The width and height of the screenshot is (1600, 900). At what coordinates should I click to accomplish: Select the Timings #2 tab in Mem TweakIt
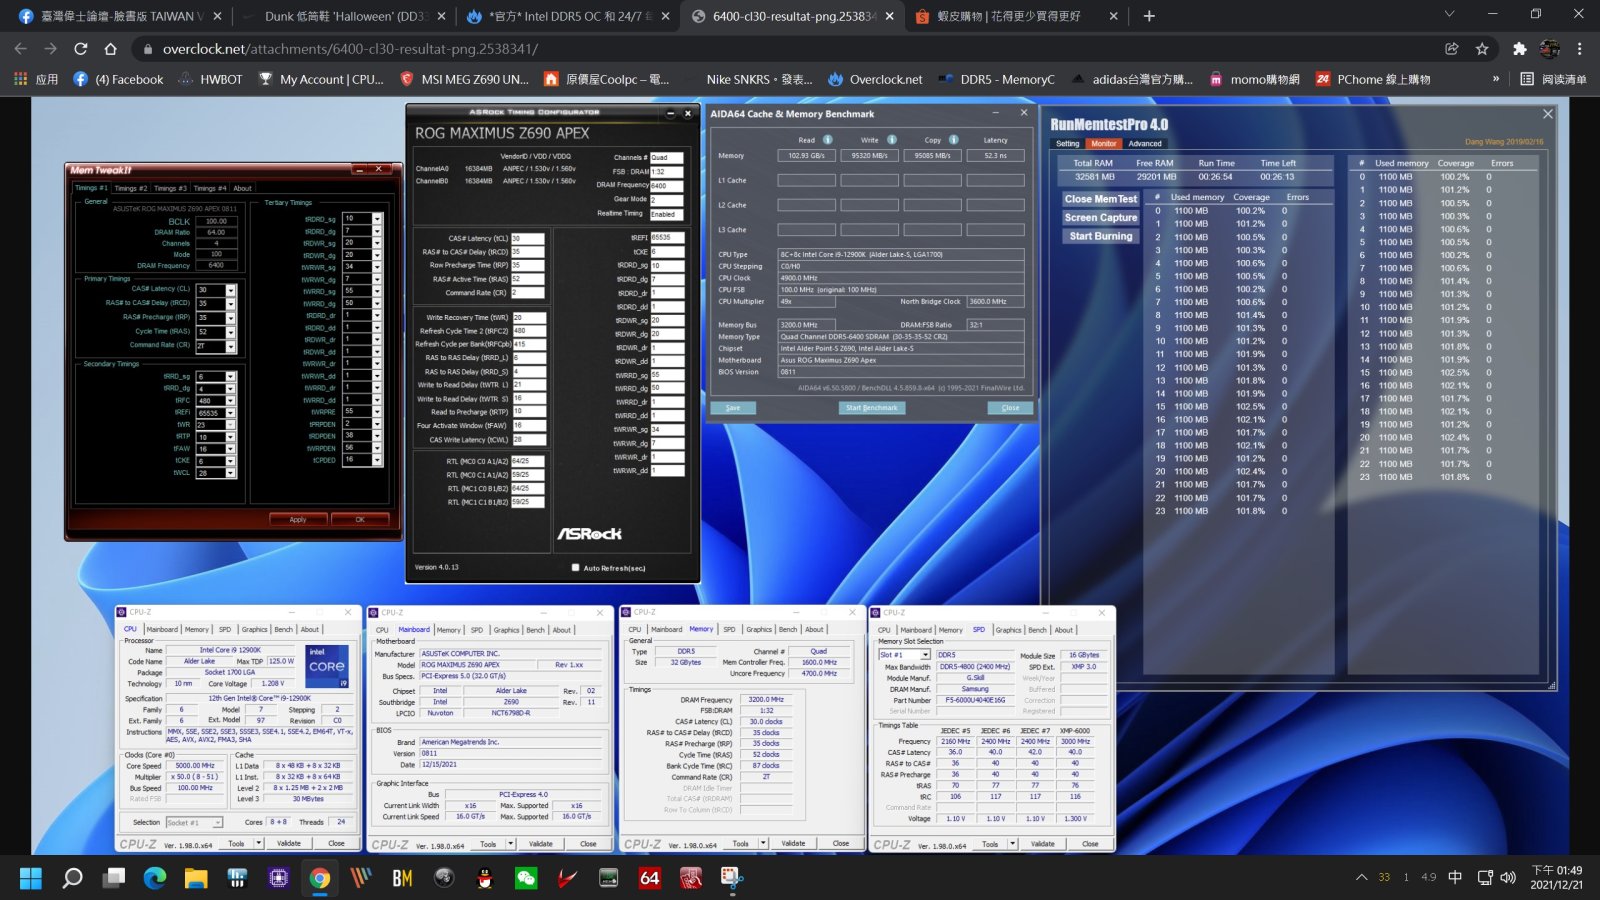(131, 188)
